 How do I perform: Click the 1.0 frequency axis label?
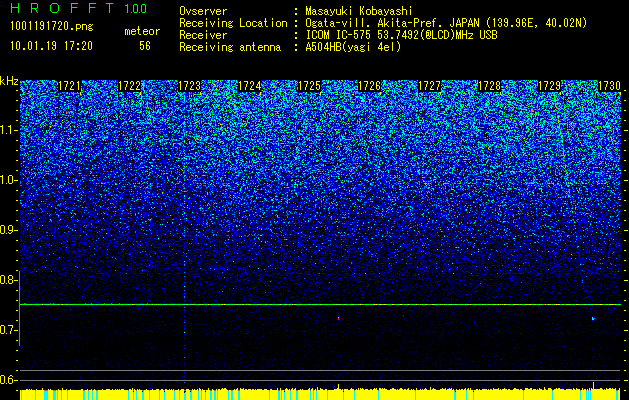(8, 180)
